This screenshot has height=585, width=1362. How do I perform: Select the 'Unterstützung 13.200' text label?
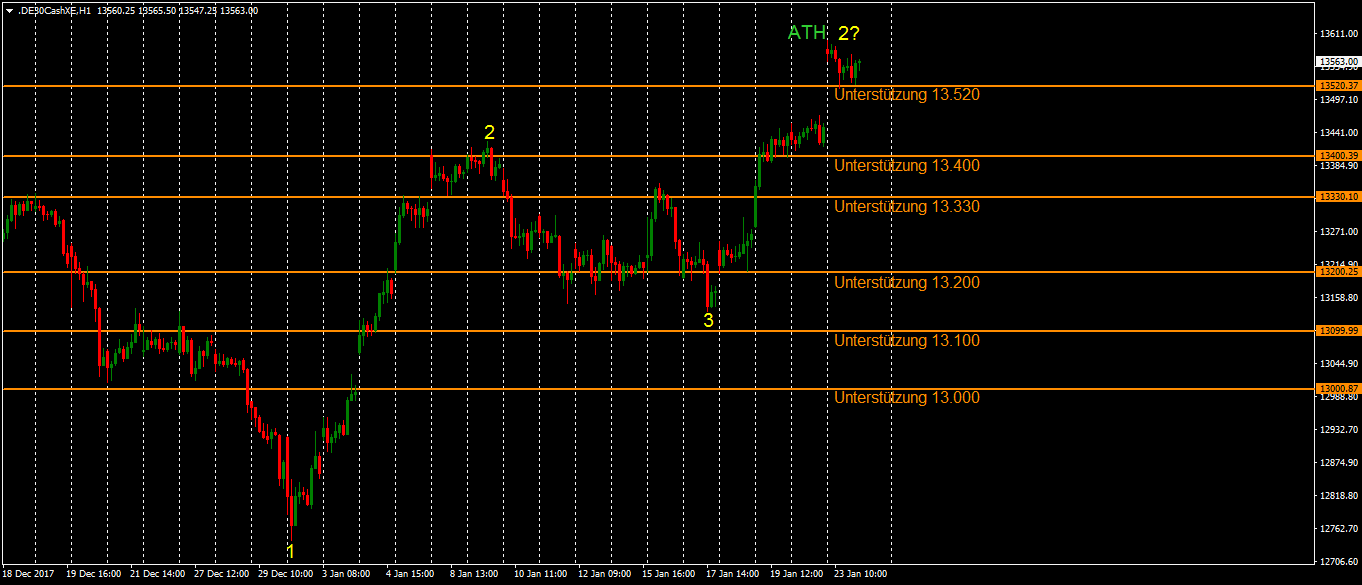pos(907,283)
